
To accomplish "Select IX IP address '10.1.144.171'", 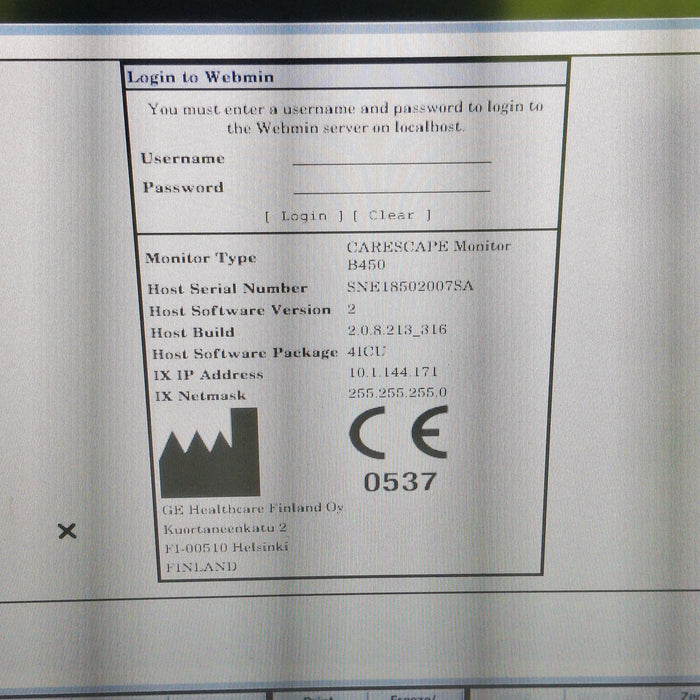I will click(393, 372).
